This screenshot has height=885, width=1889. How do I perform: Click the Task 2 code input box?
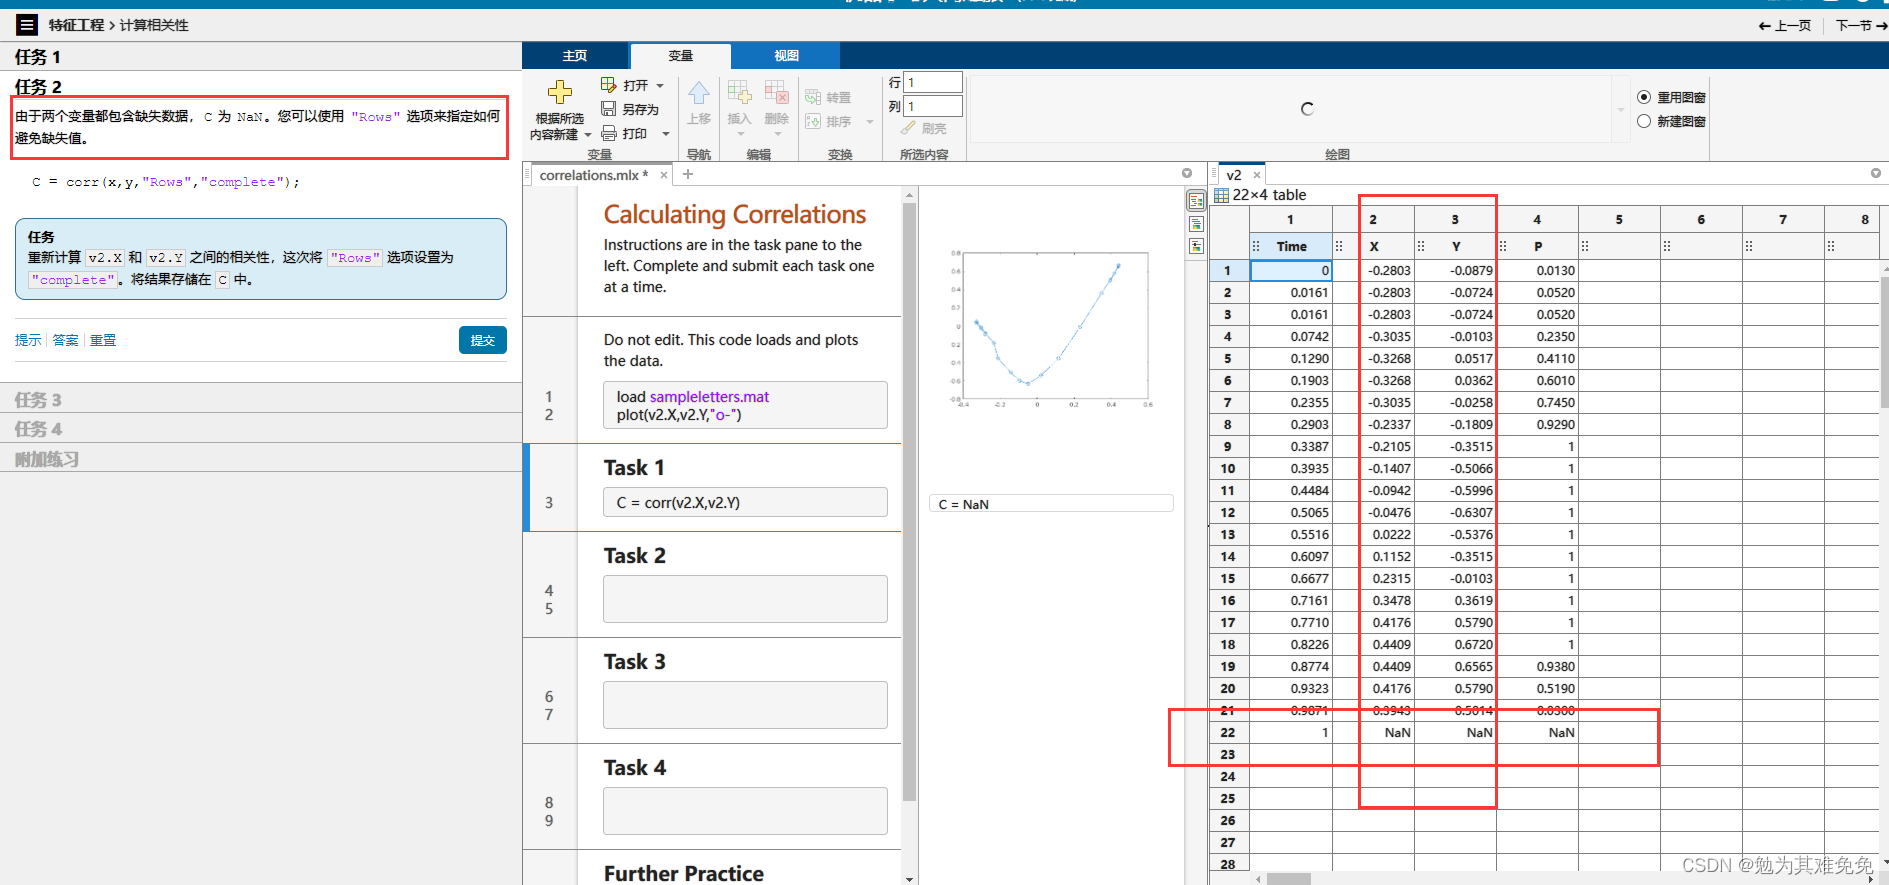tap(745, 599)
